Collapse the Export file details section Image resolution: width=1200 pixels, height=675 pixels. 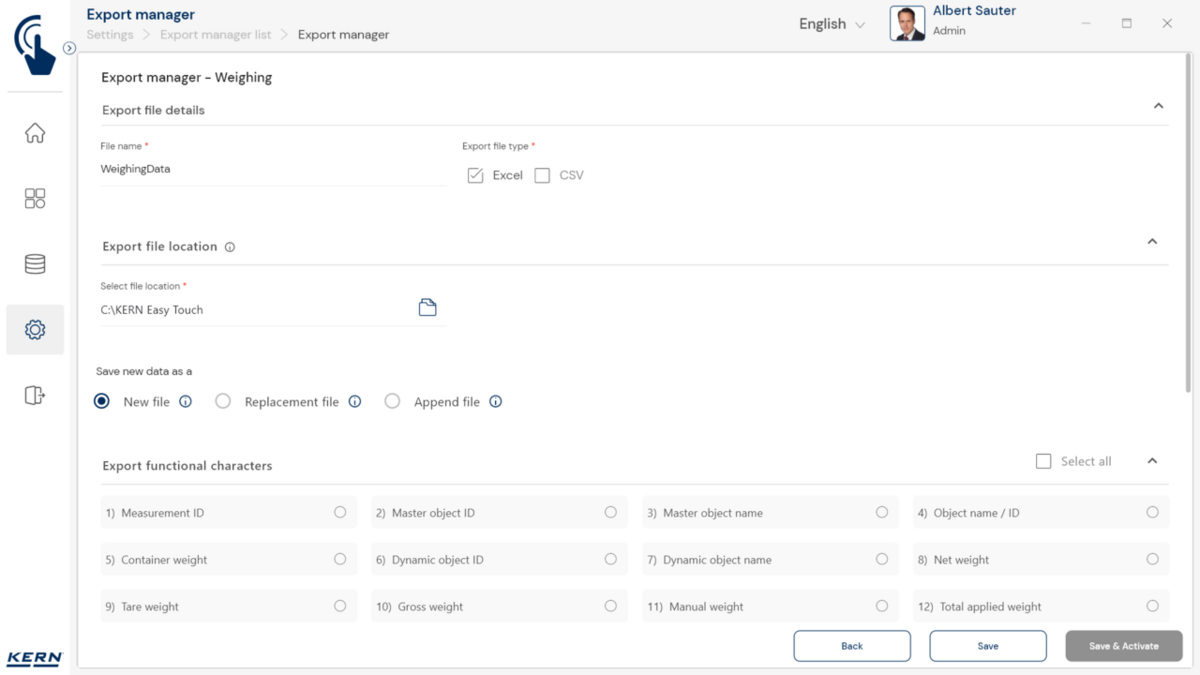pos(1158,106)
